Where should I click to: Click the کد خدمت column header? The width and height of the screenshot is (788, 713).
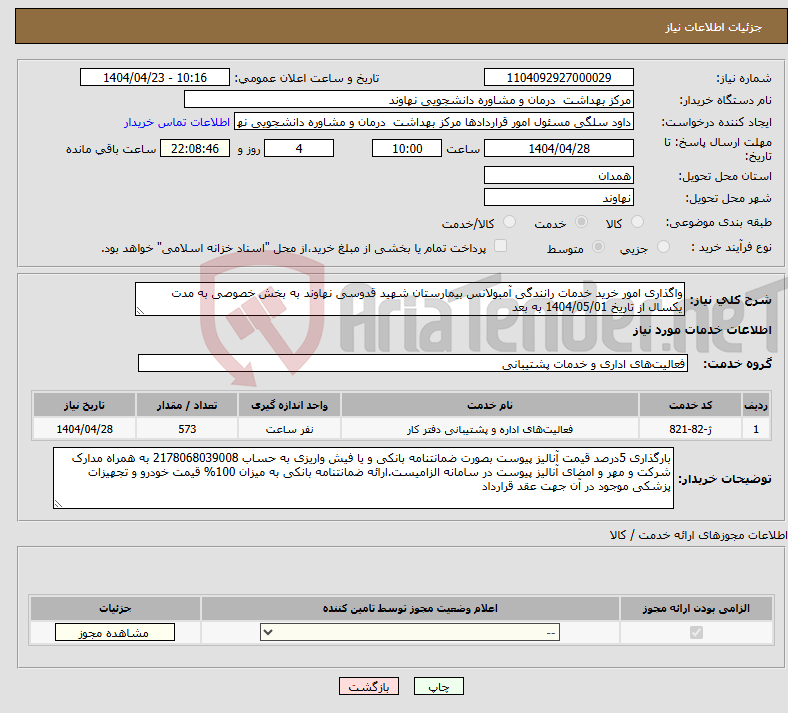coord(691,405)
